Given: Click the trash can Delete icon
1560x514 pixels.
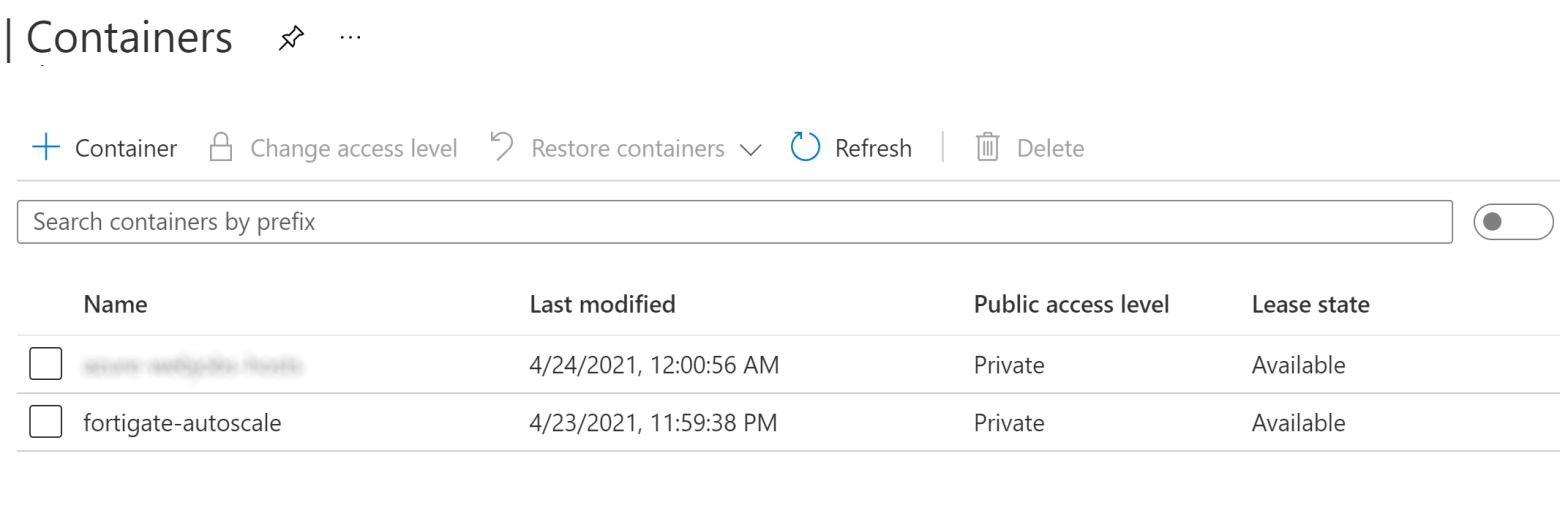Looking at the screenshot, I should 988,148.
